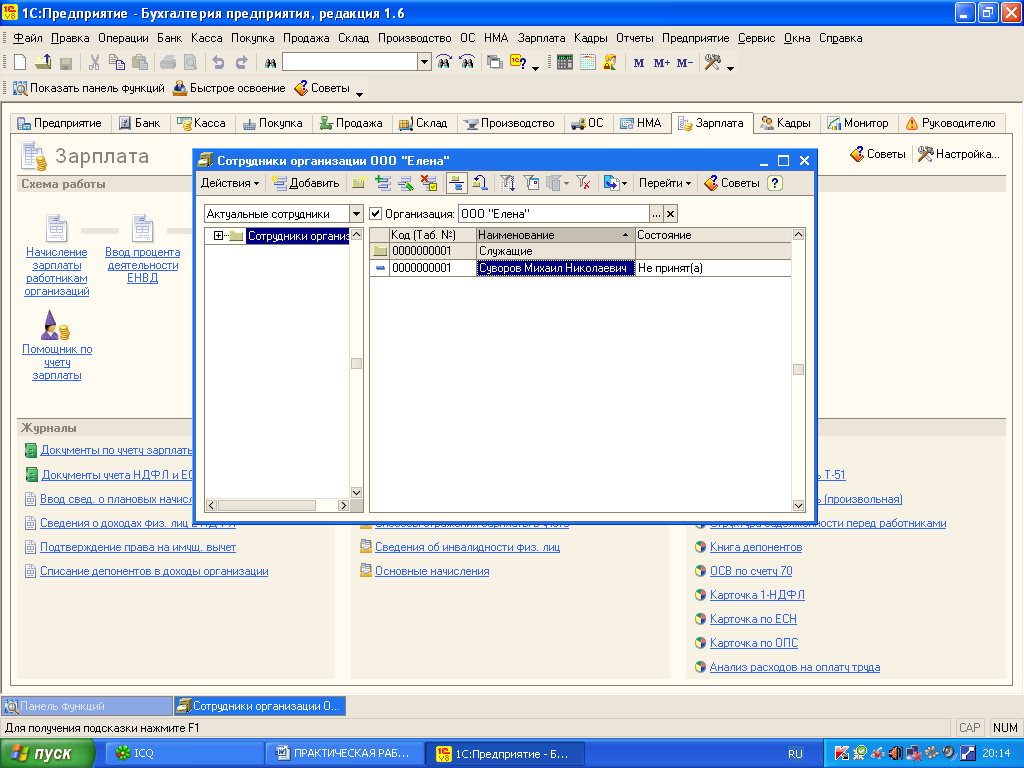This screenshot has width=1024, height=768.
Task: Open the Операции menu
Action: pyautogui.click(x=123, y=38)
